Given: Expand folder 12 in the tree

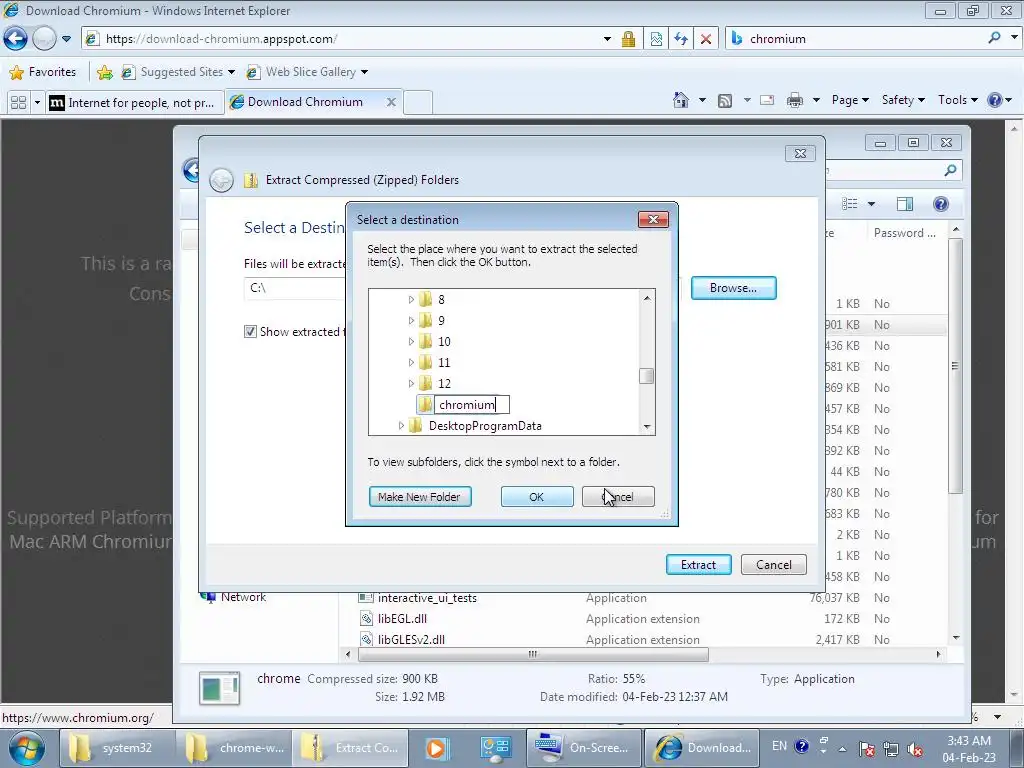Looking at the screenshot, I should 411,383.
